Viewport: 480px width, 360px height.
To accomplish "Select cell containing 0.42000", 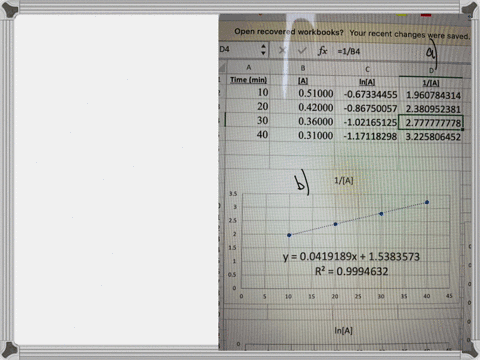I will (x=302, y=107).
